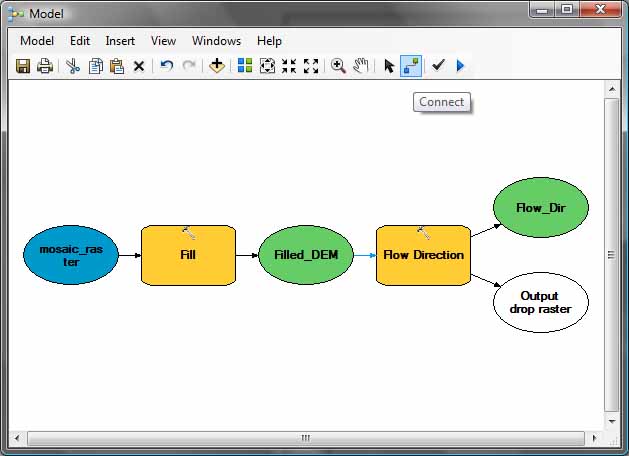Select the Fill tool element
The height and width of the screenshot is (456, 629).
[188, 255]
